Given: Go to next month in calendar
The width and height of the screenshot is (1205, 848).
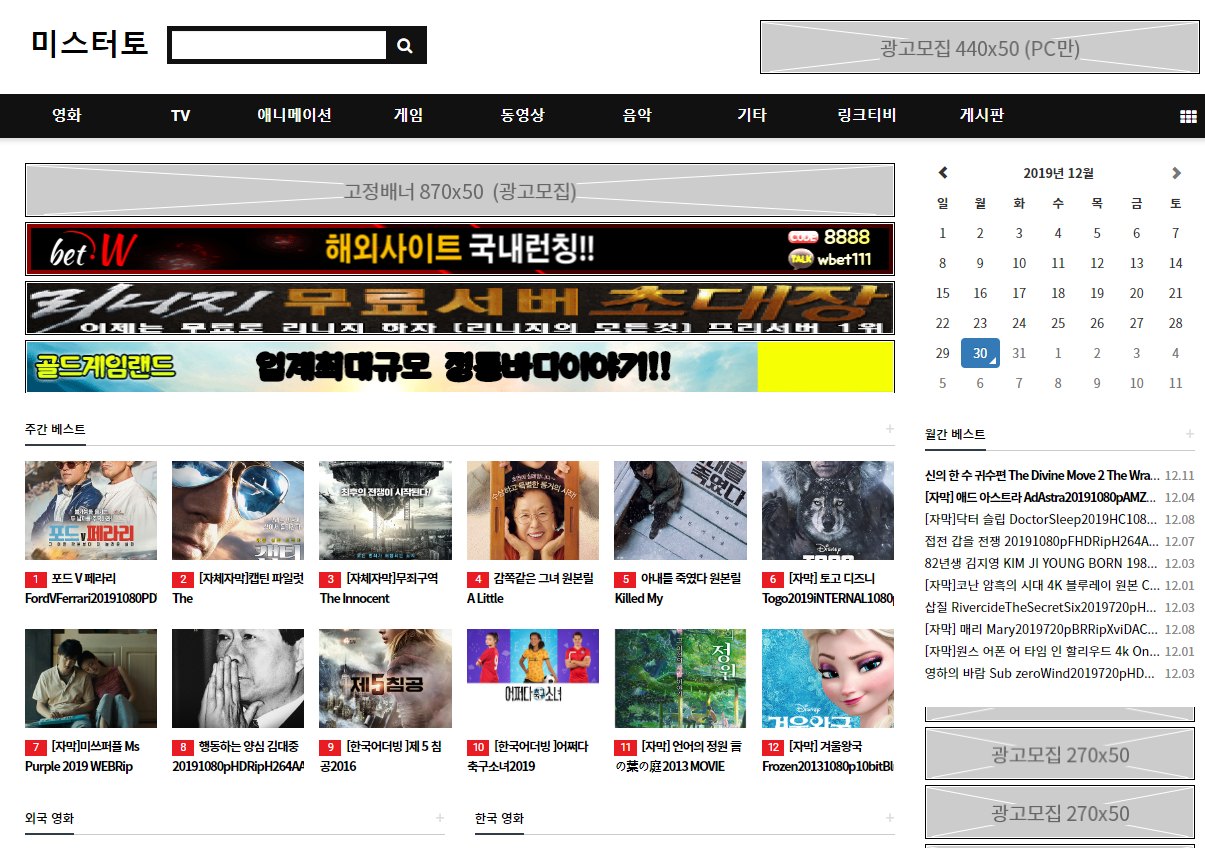Looking at the screenshot, I should tap(1176, 173).
